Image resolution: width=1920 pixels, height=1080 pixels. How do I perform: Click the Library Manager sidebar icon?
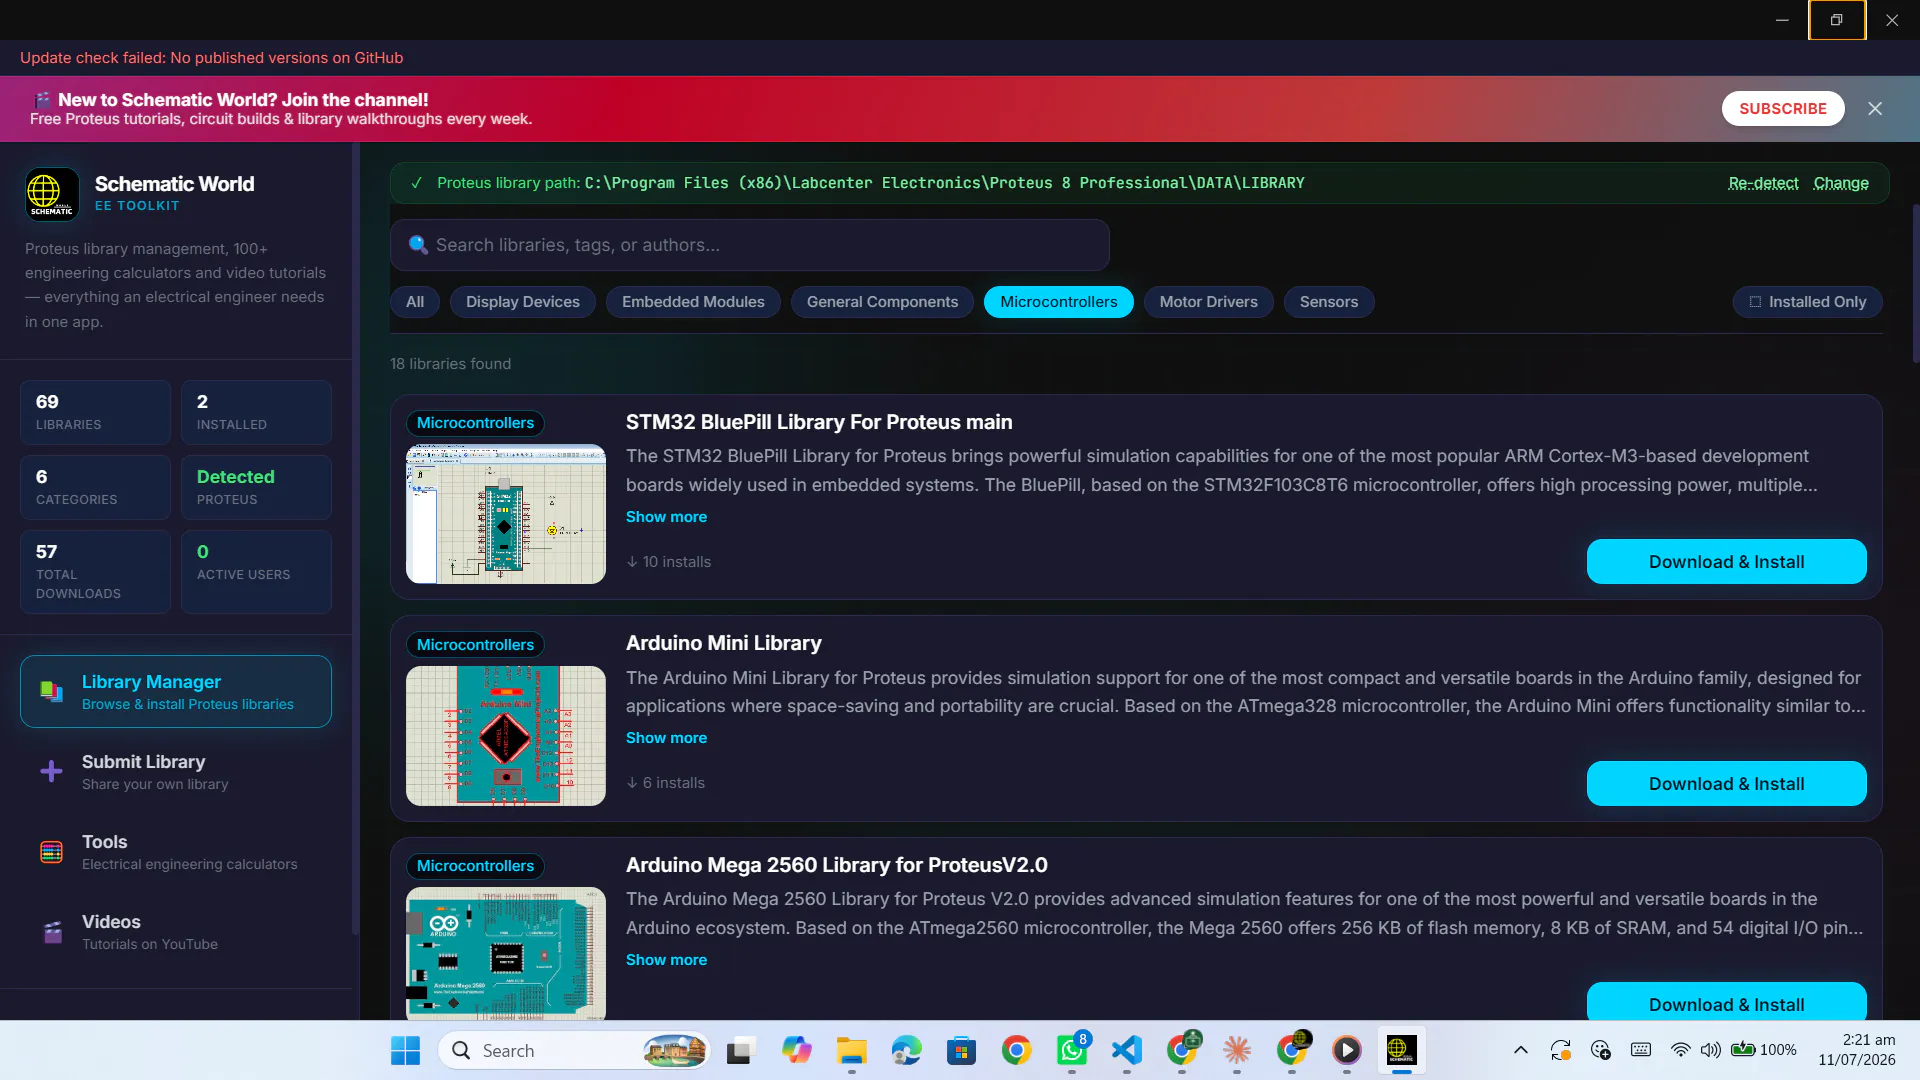point(51,691)
